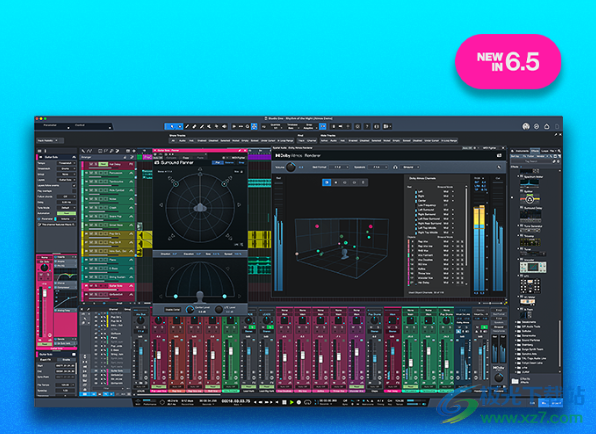
Task: Select the Balance tab in Surround Panner
Action: [229, 163]
